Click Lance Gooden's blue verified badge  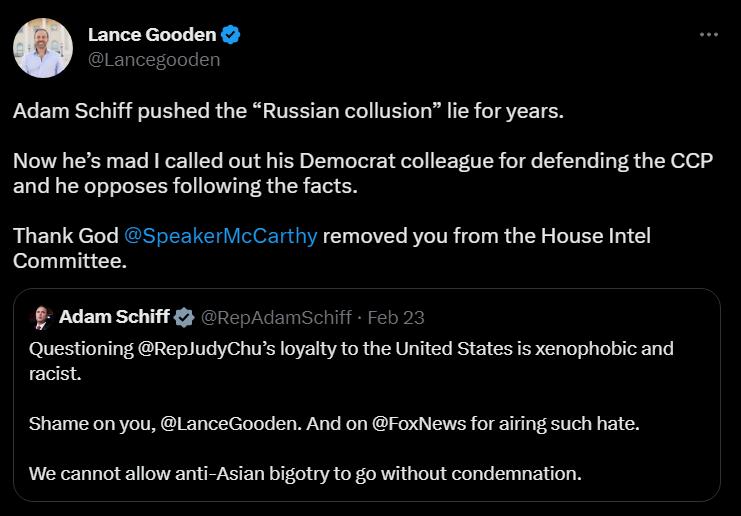click(x=231, y=35)
